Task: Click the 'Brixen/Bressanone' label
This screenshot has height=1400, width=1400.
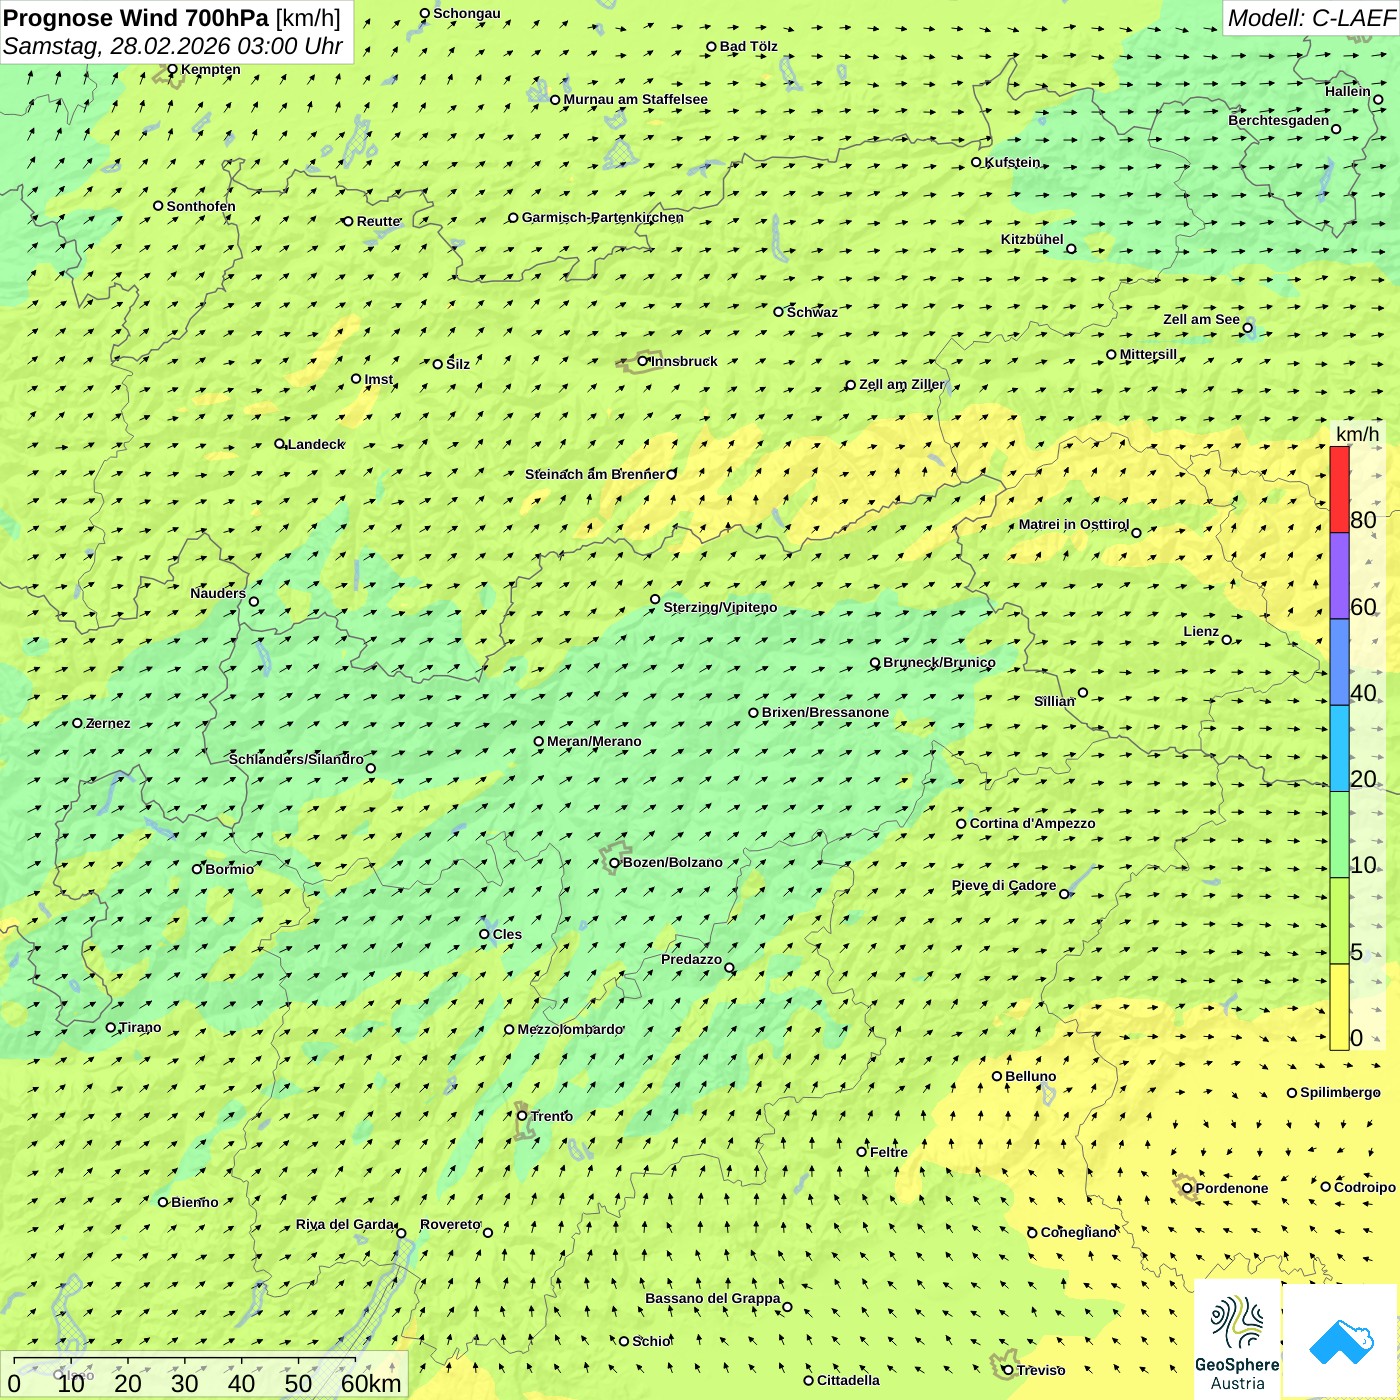Action: (x=825, y=713)
